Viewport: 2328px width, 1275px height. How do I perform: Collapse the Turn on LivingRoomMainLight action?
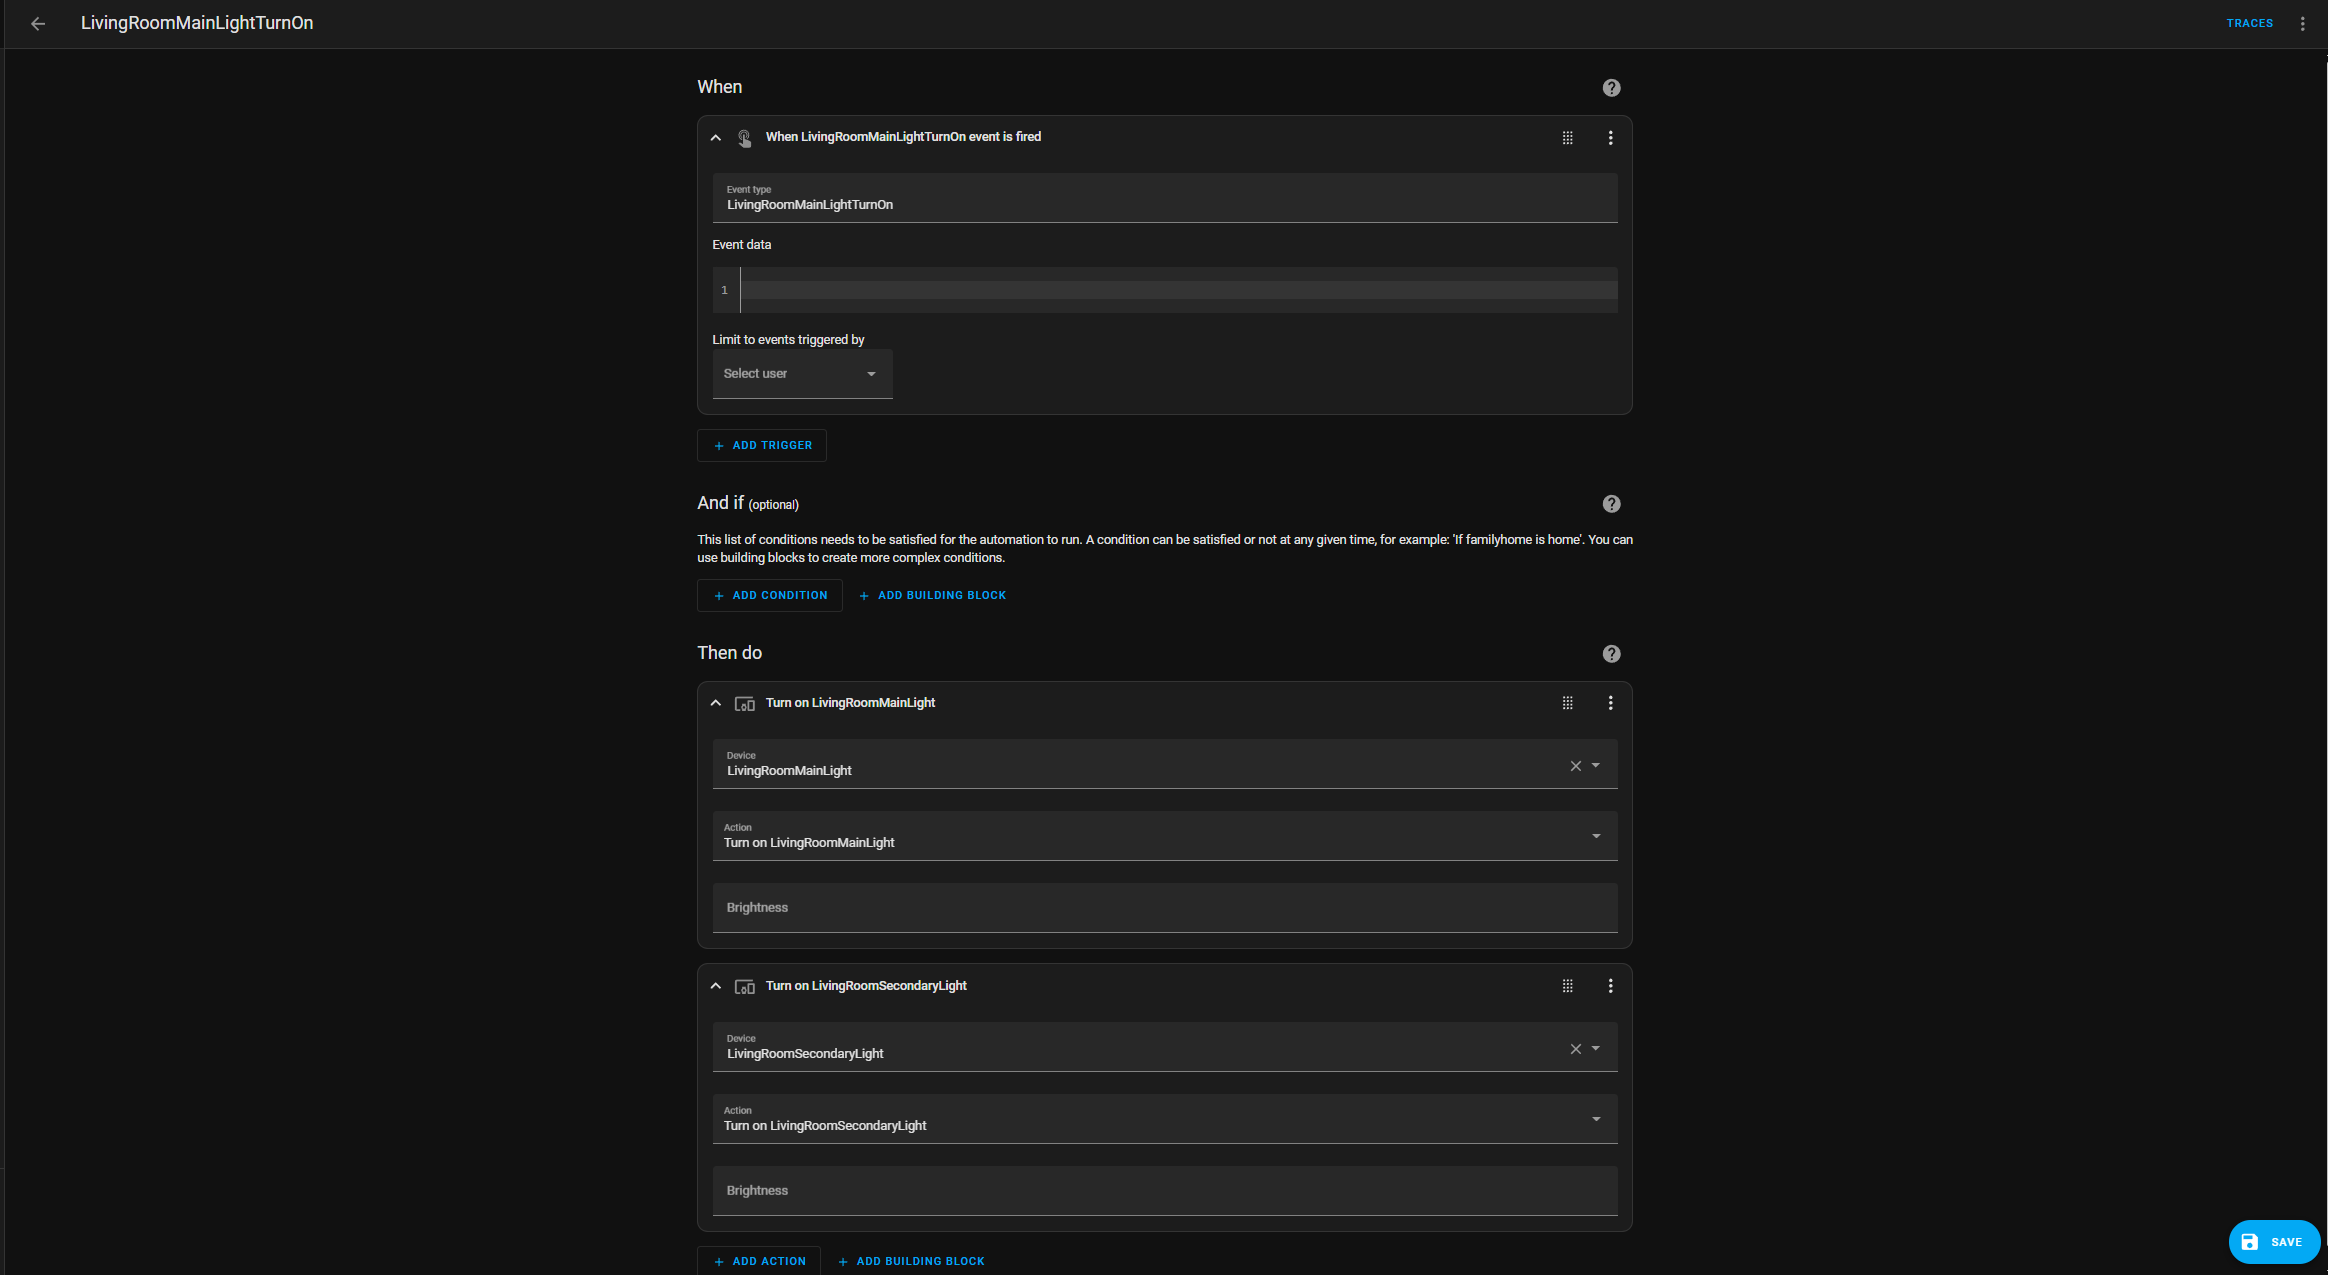click(x=716, y=703)
